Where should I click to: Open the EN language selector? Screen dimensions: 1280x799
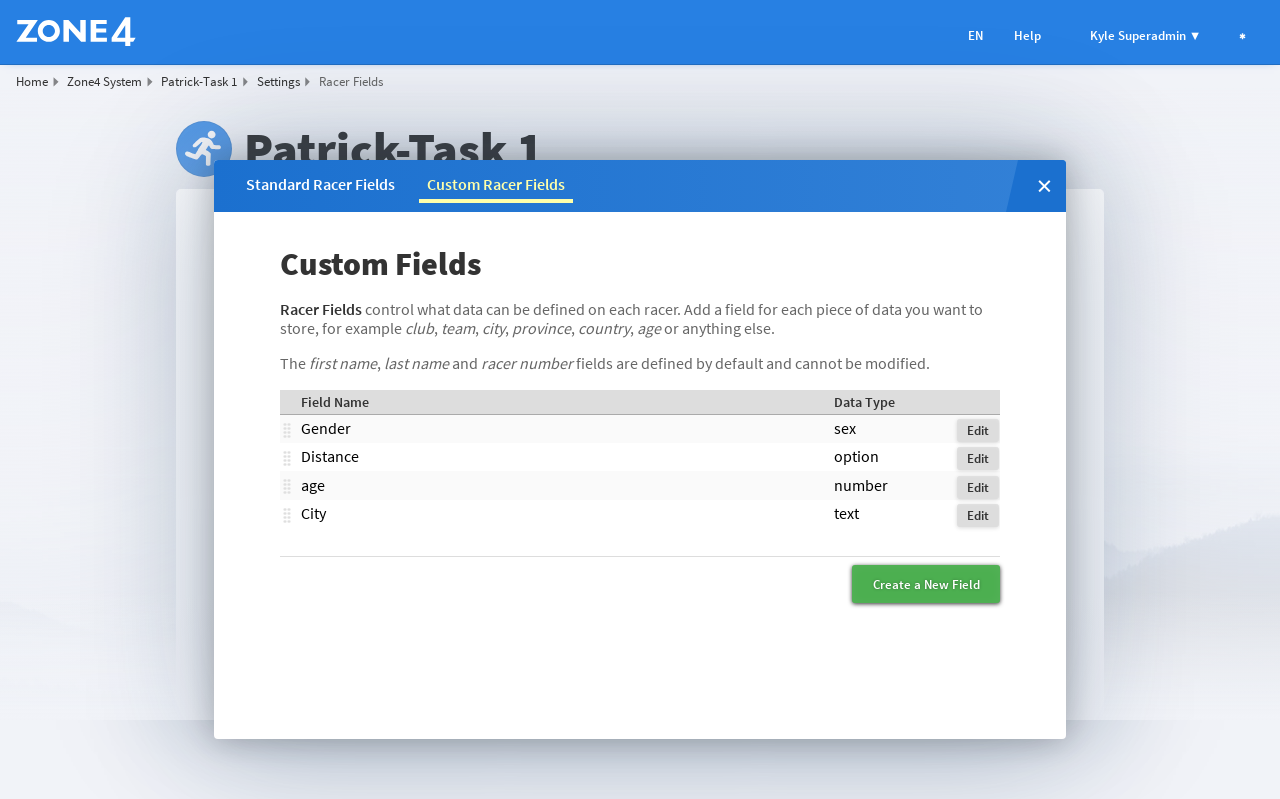coord(975,36)
